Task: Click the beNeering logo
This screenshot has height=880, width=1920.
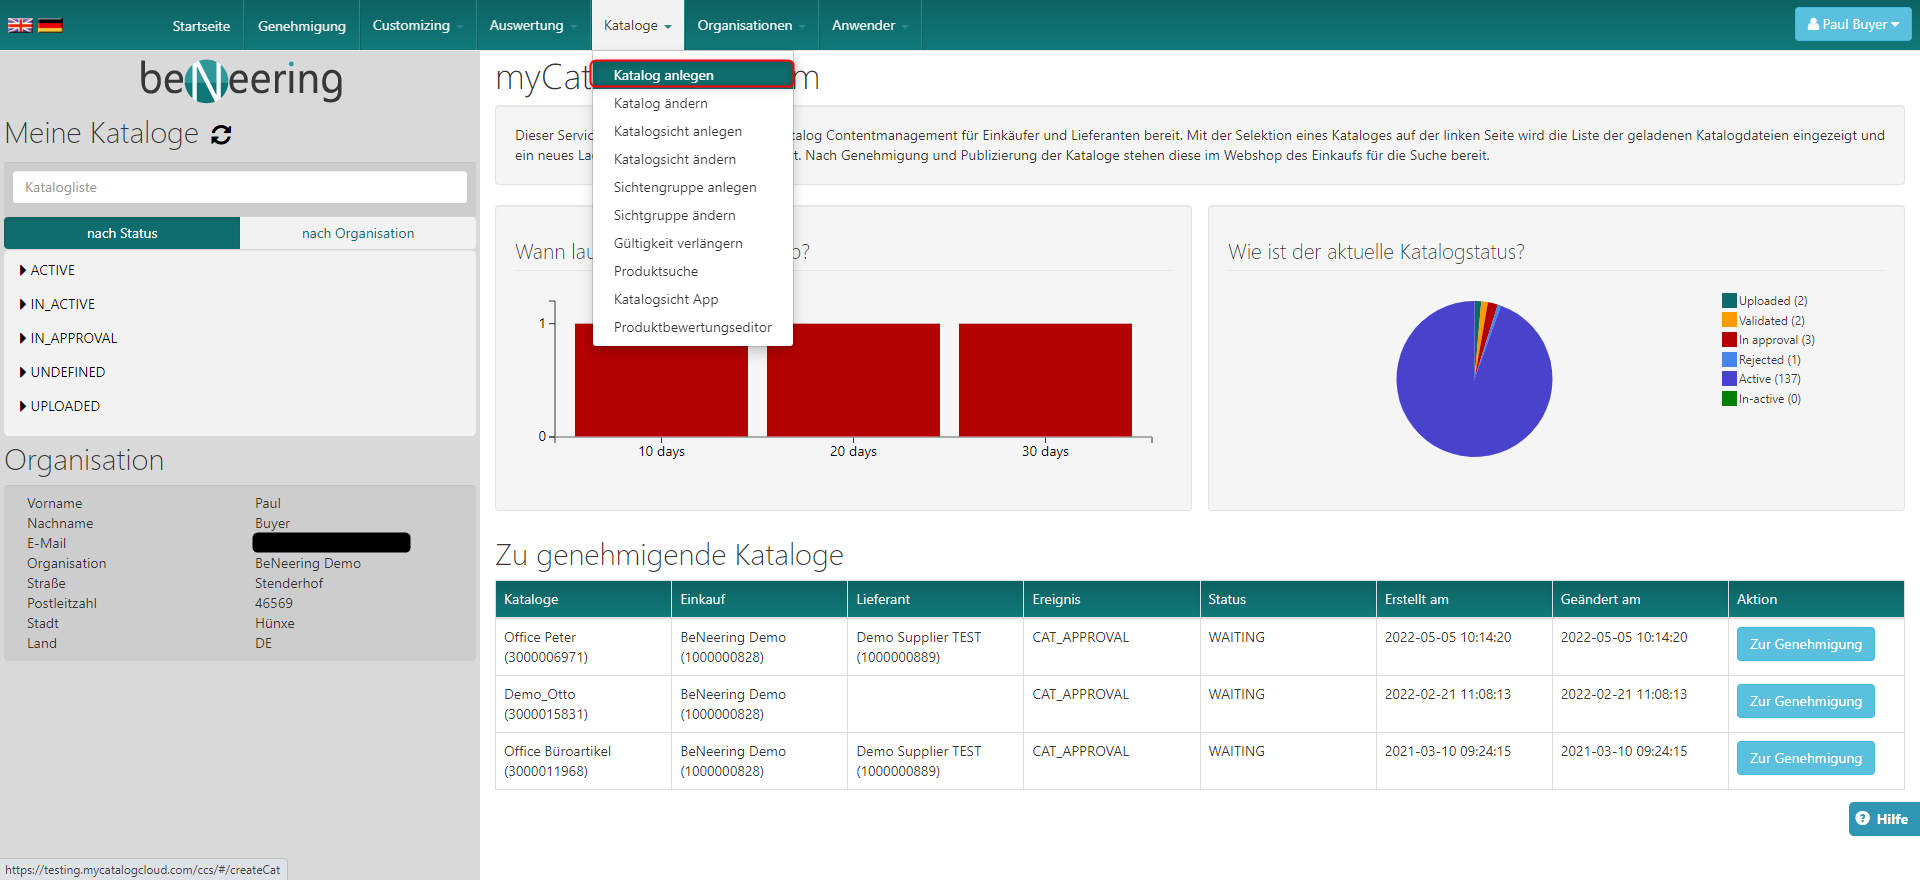Action: coord(240,80)
